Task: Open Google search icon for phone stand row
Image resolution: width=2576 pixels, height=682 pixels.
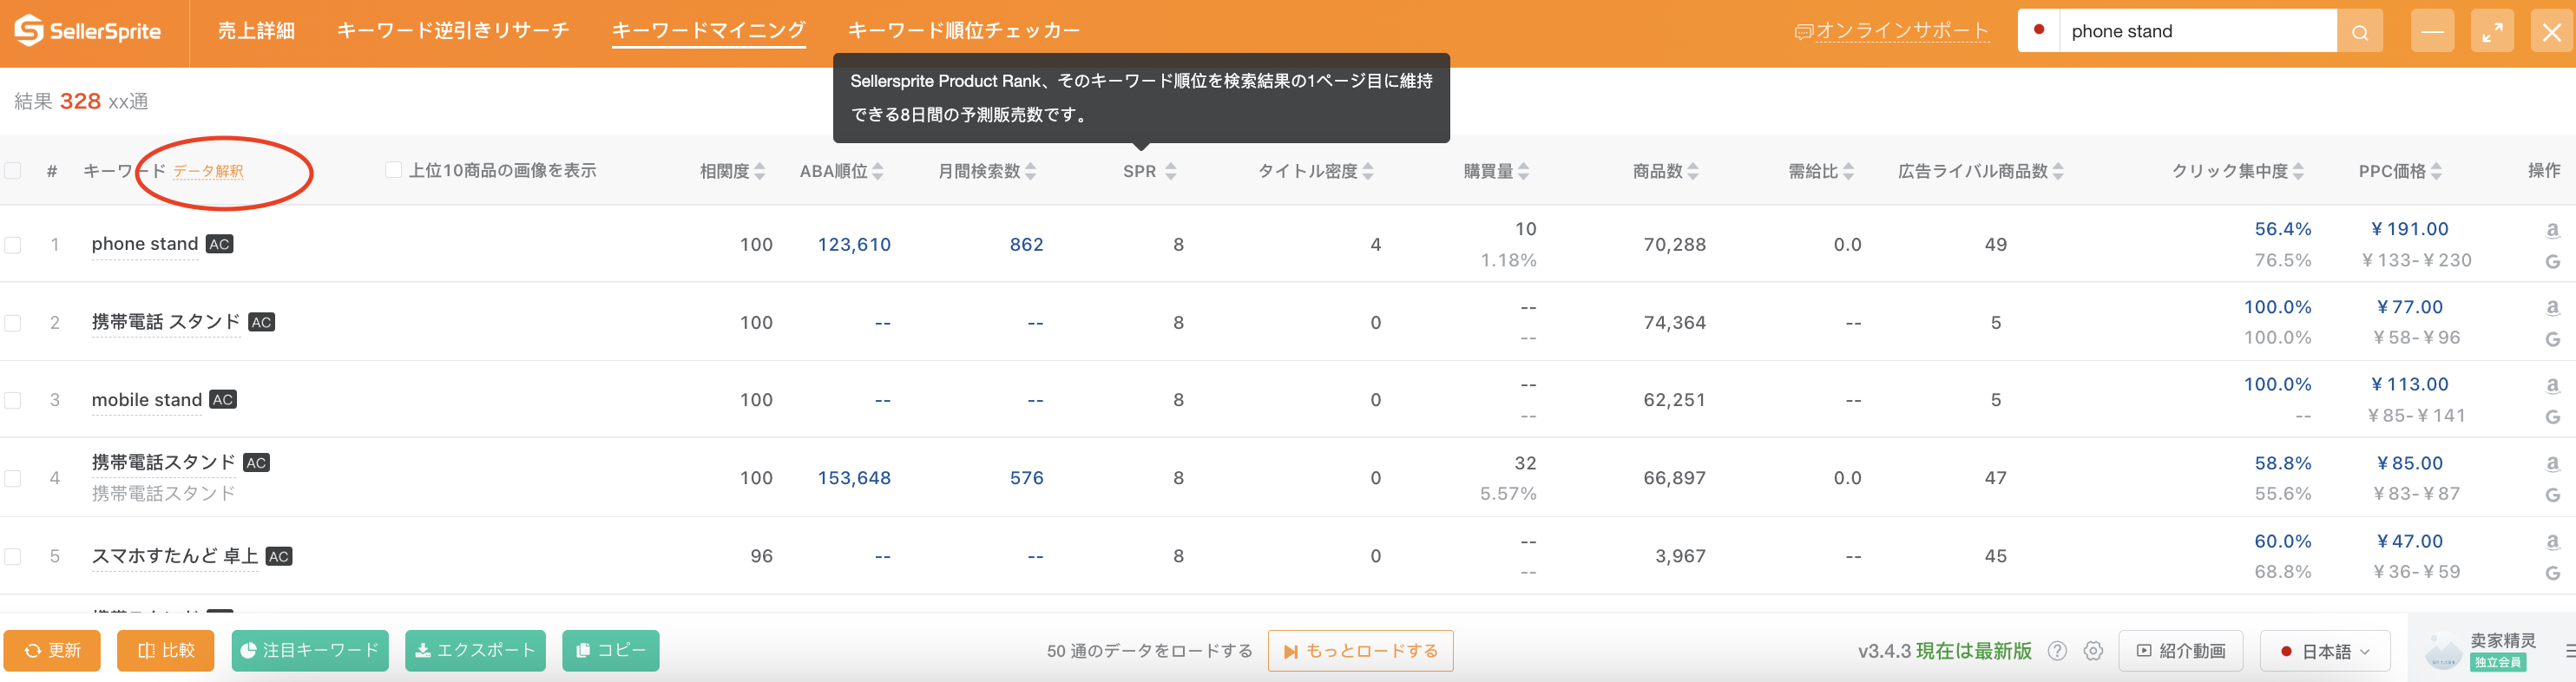Action: point(2552,261)
